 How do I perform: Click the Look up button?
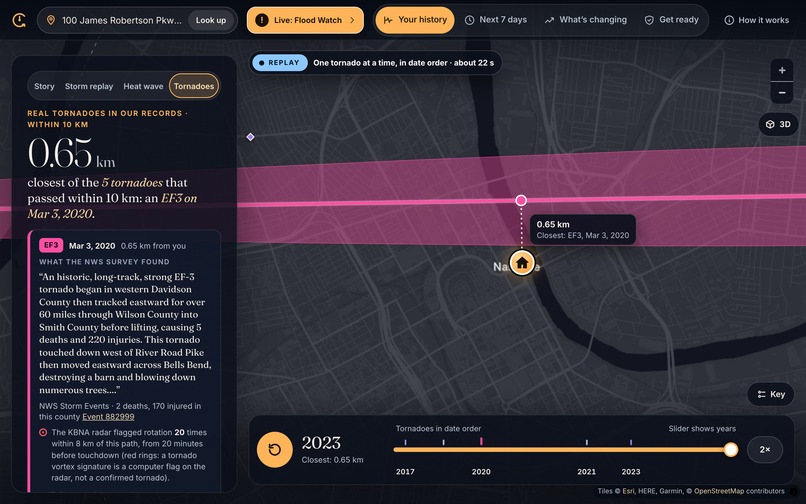[x=211, y=20]
